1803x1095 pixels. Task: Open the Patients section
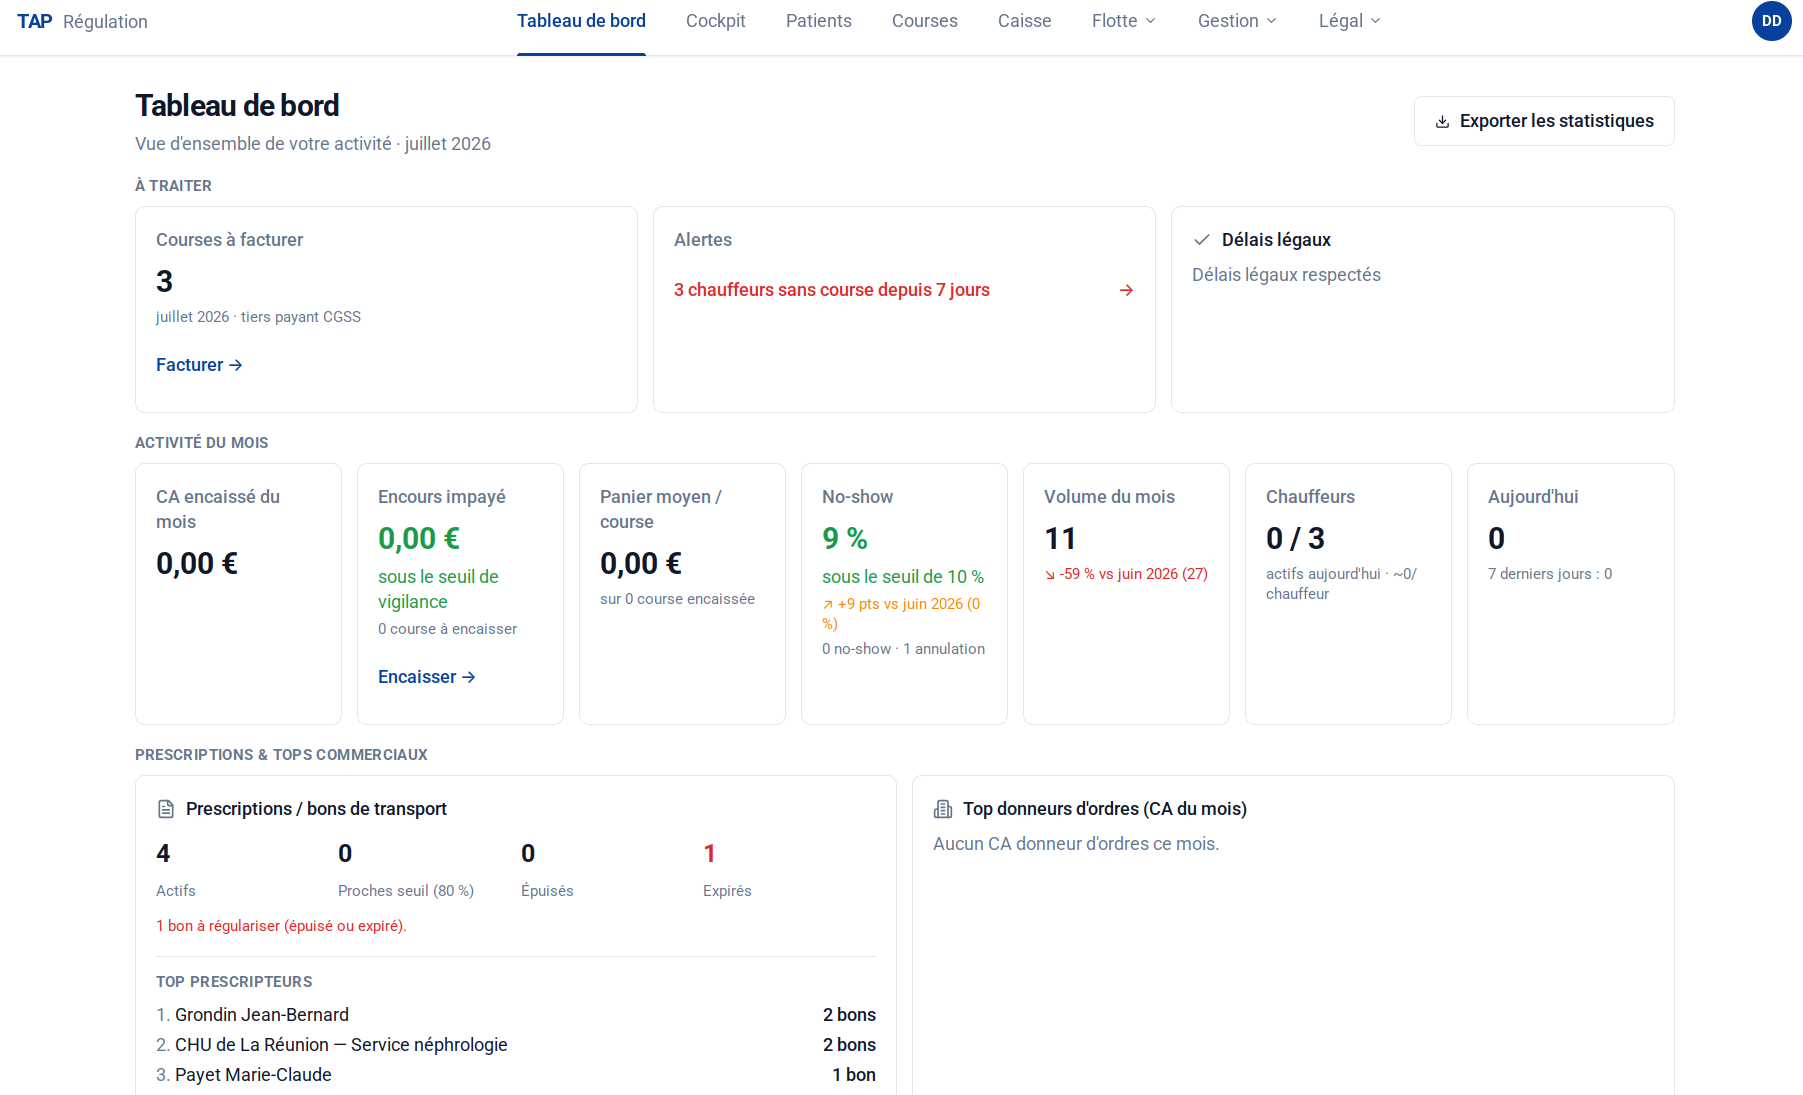click(x=819, y=21)
